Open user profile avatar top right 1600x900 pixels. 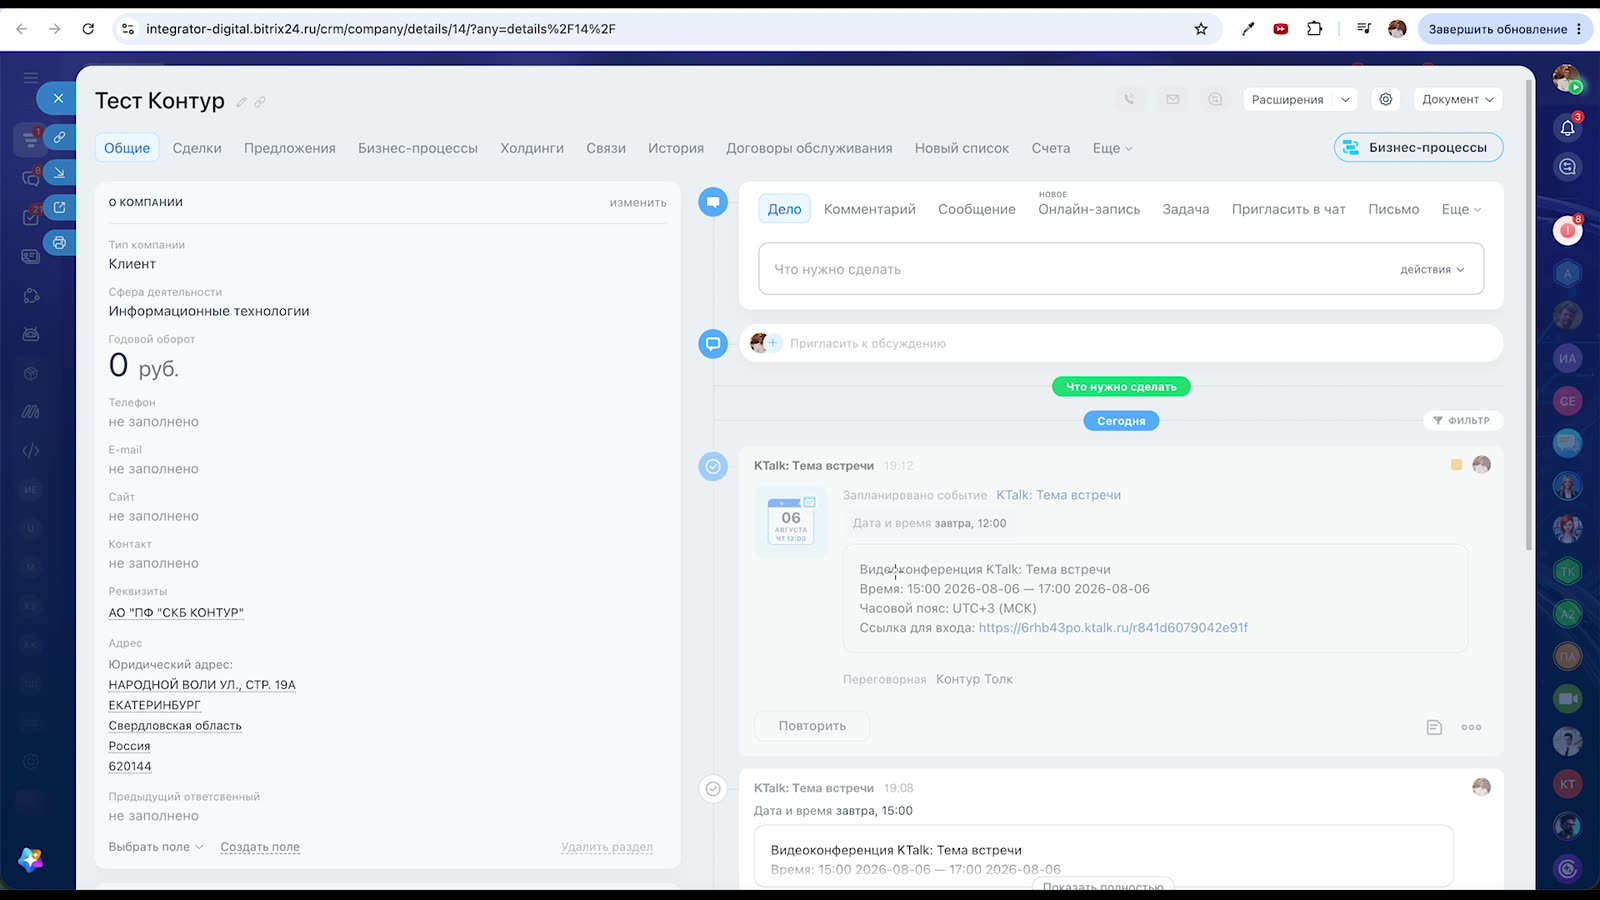[1566, 78]
